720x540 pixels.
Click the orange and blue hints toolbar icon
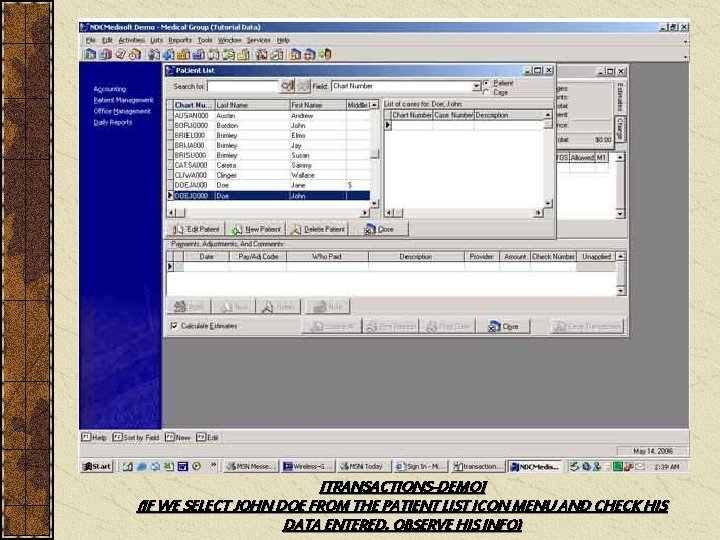pos(295,55)
